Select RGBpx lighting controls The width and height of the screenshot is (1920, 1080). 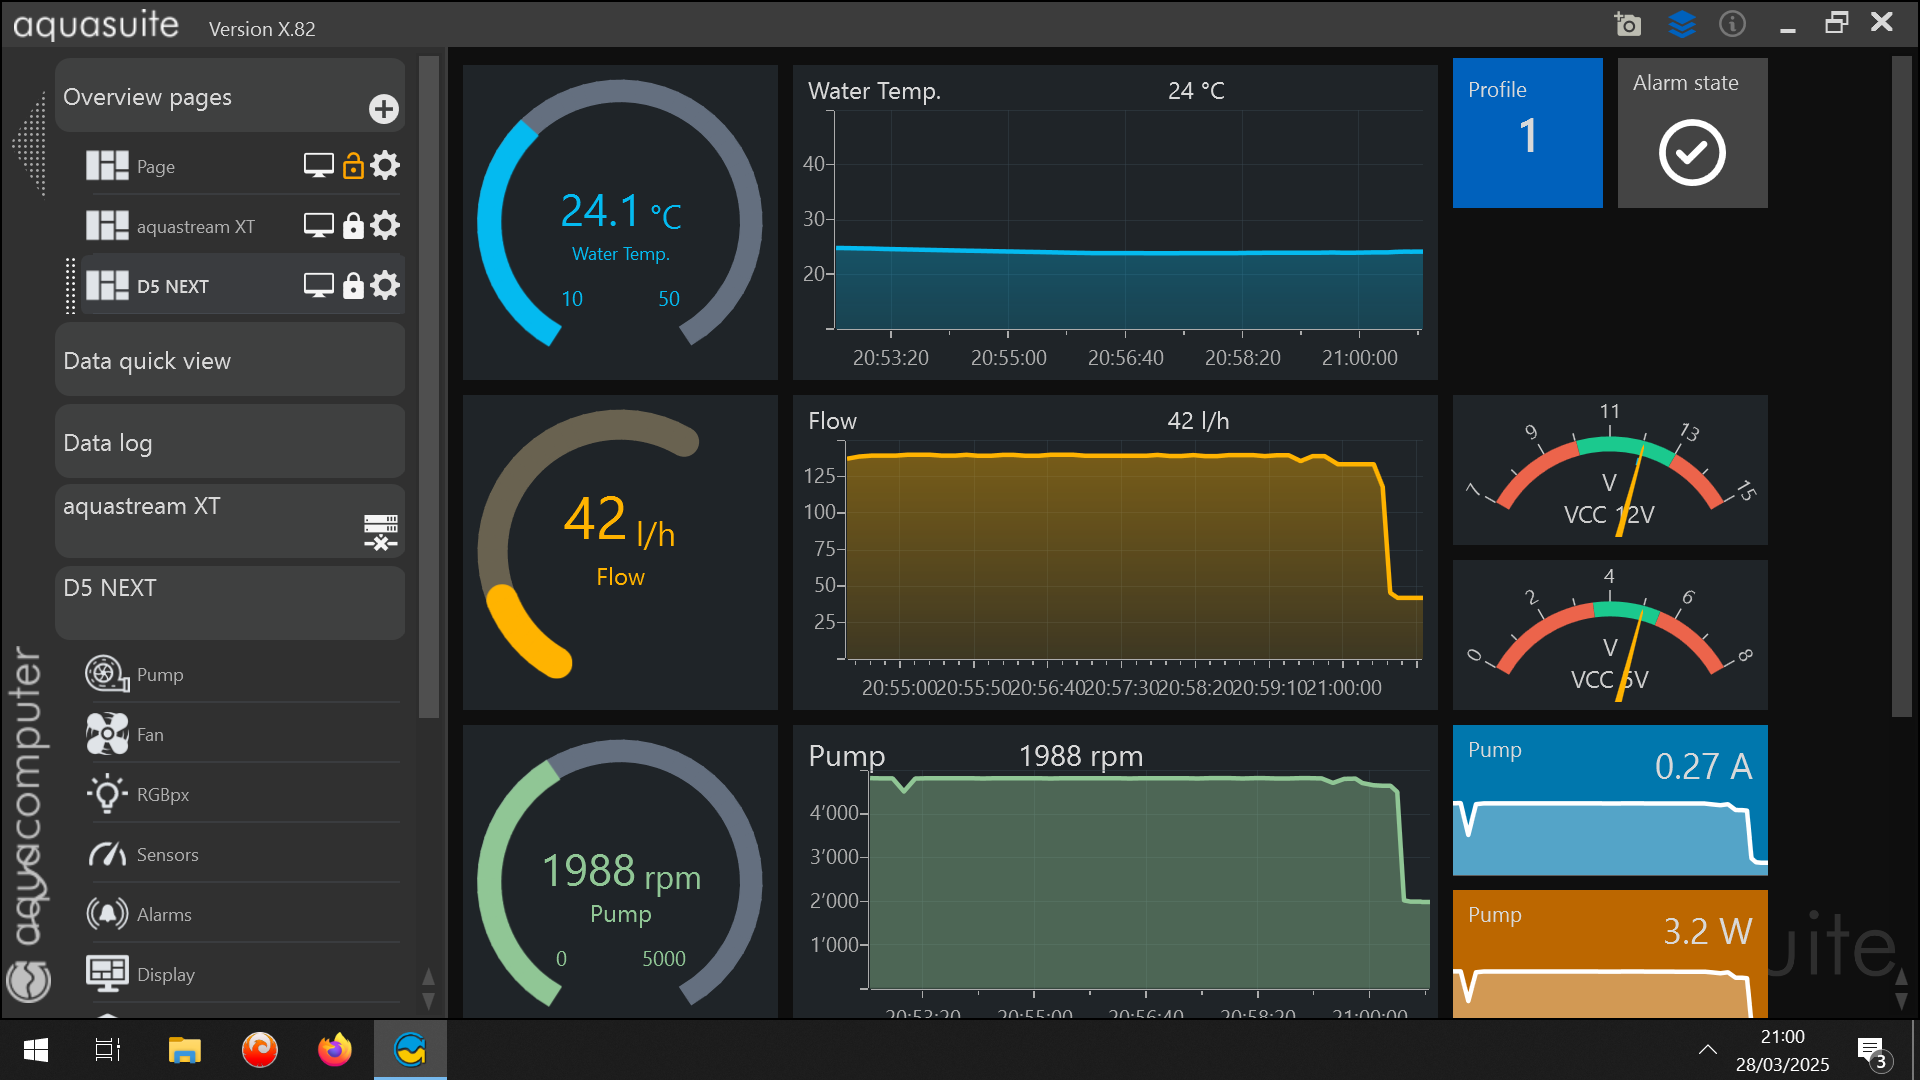(x=163, y=794)
